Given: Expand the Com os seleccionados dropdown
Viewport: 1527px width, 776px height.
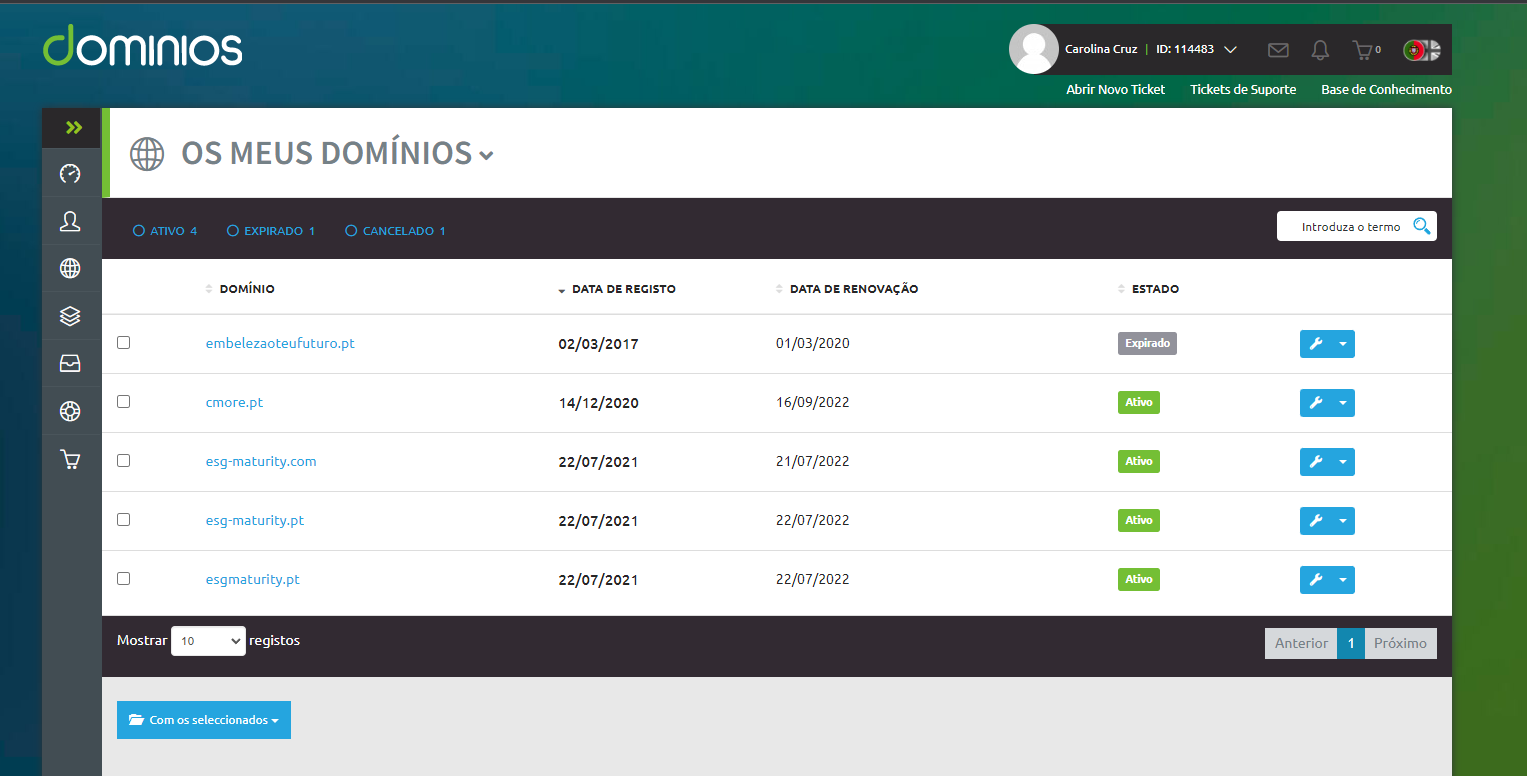Looking at the screenshot, I should click(204, 720).
